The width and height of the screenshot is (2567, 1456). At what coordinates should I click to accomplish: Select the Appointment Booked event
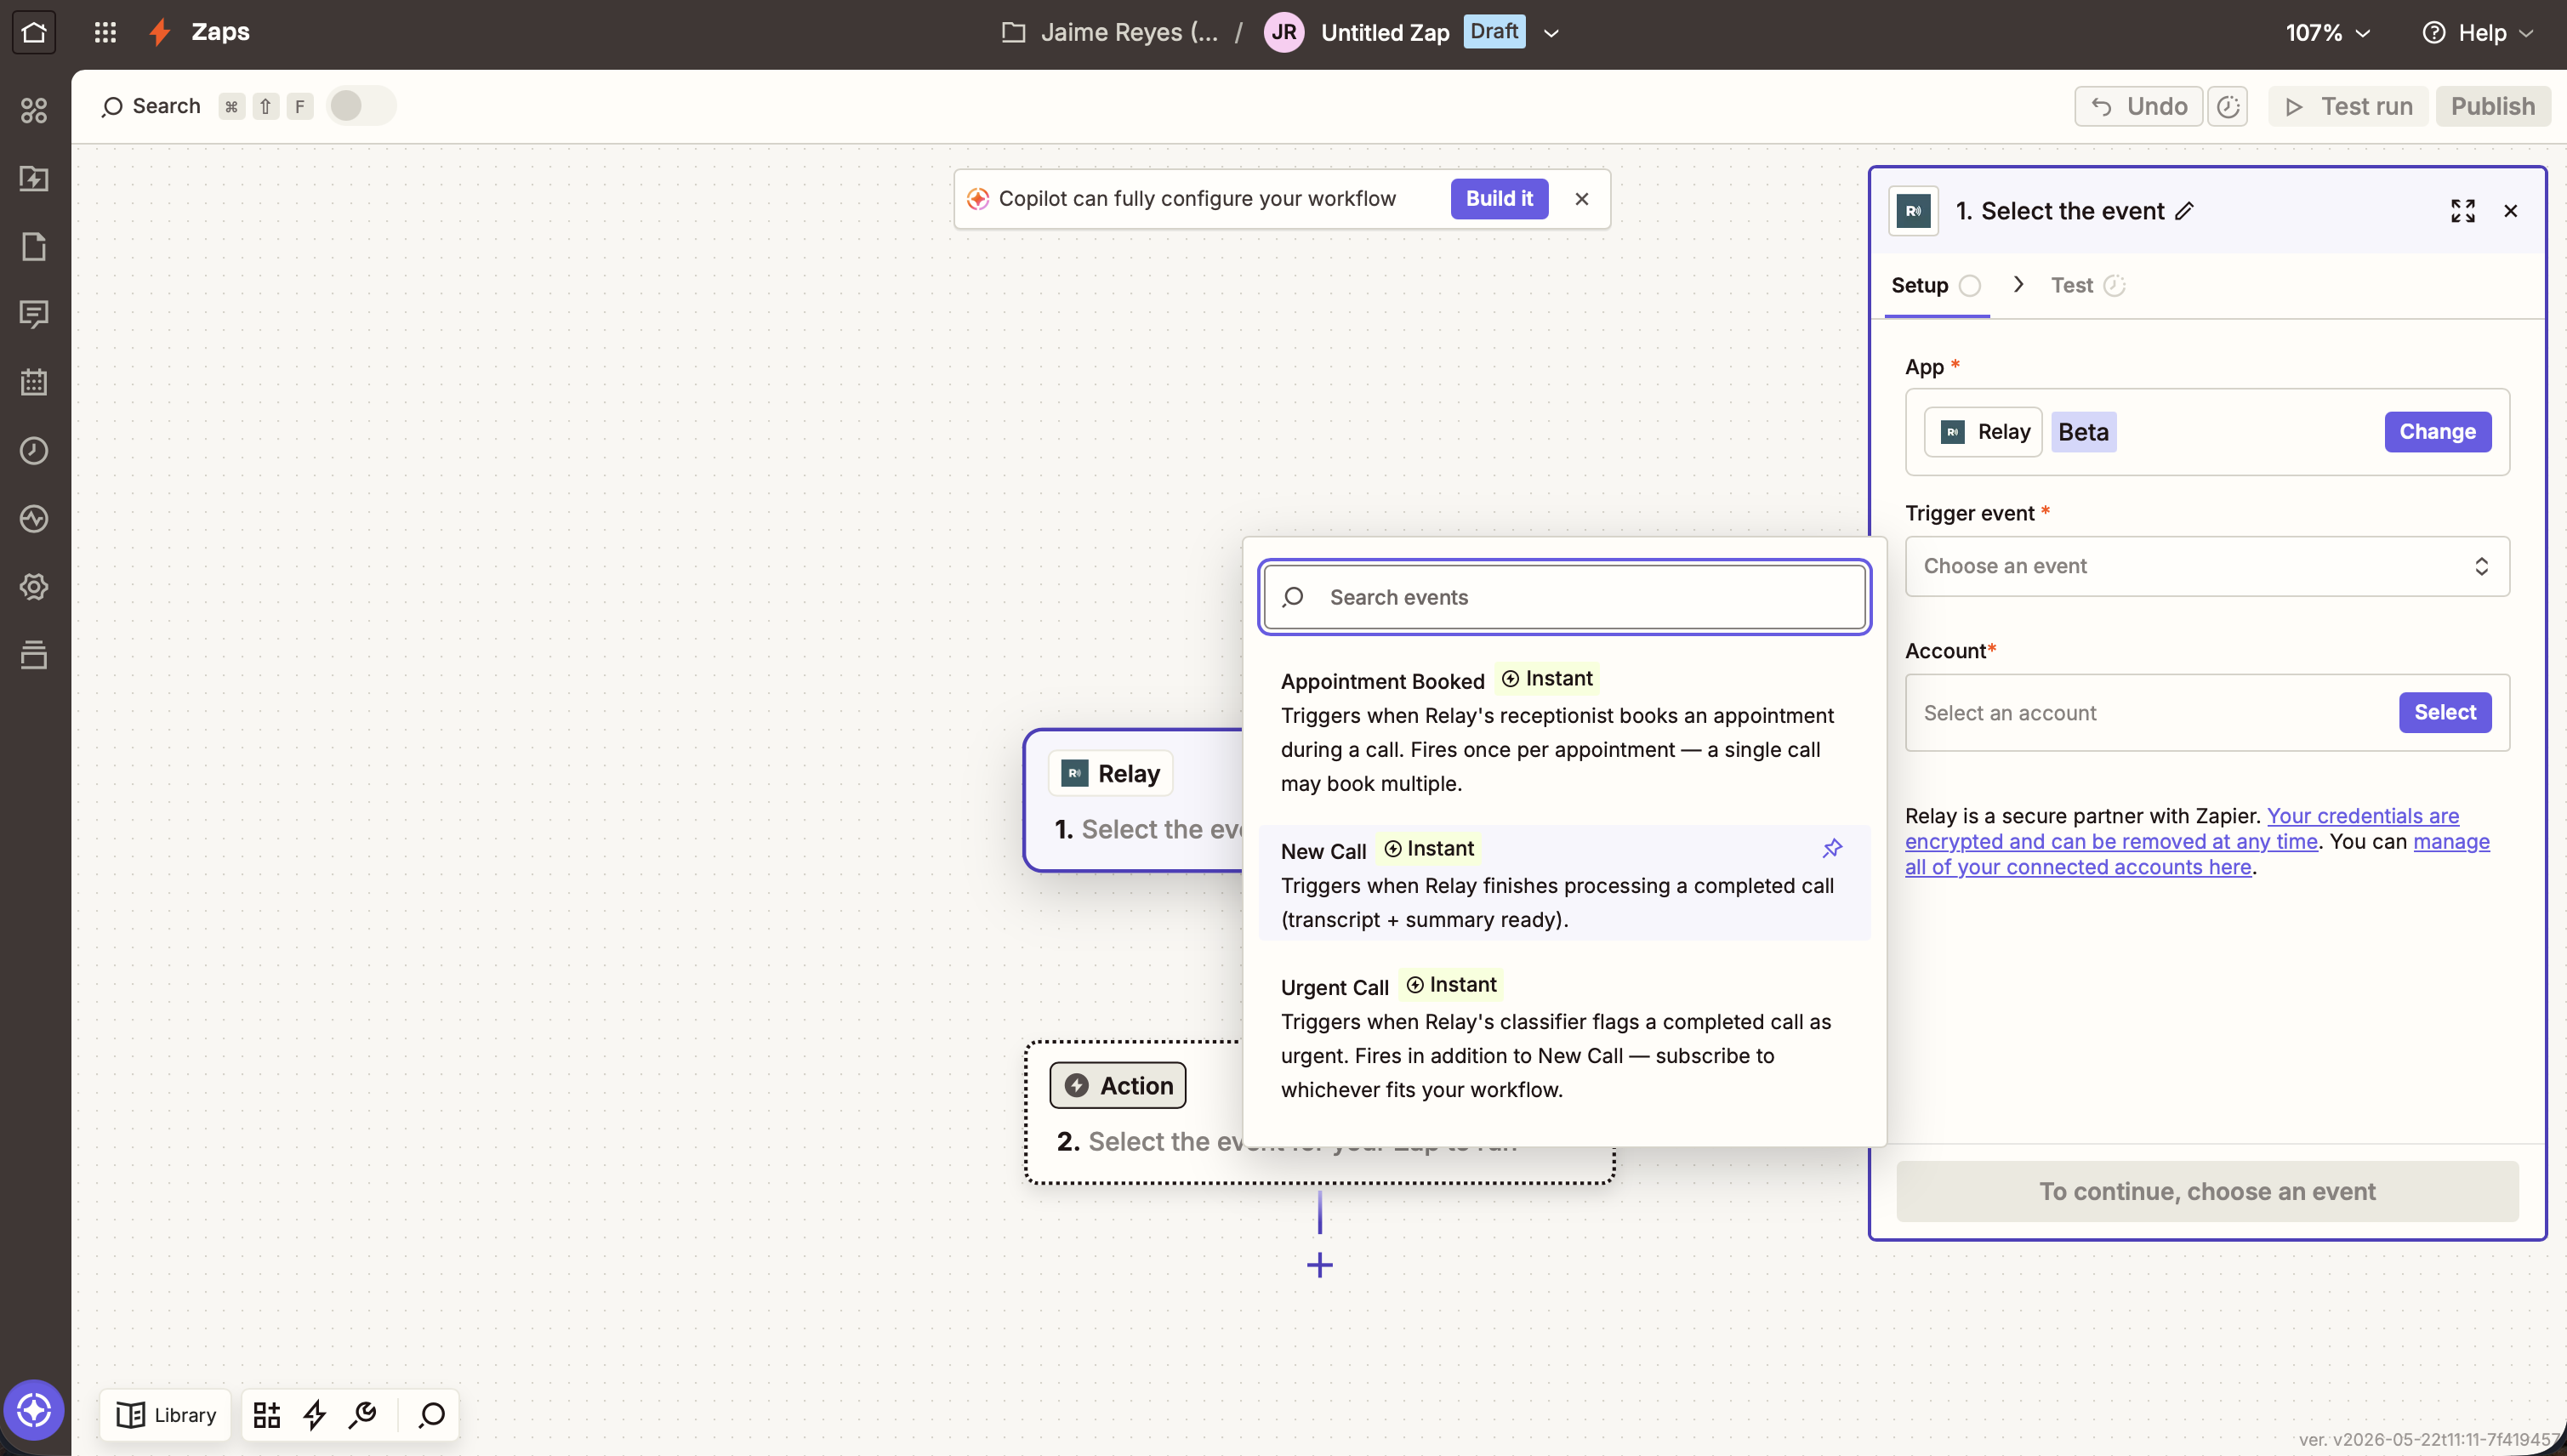1564,731
